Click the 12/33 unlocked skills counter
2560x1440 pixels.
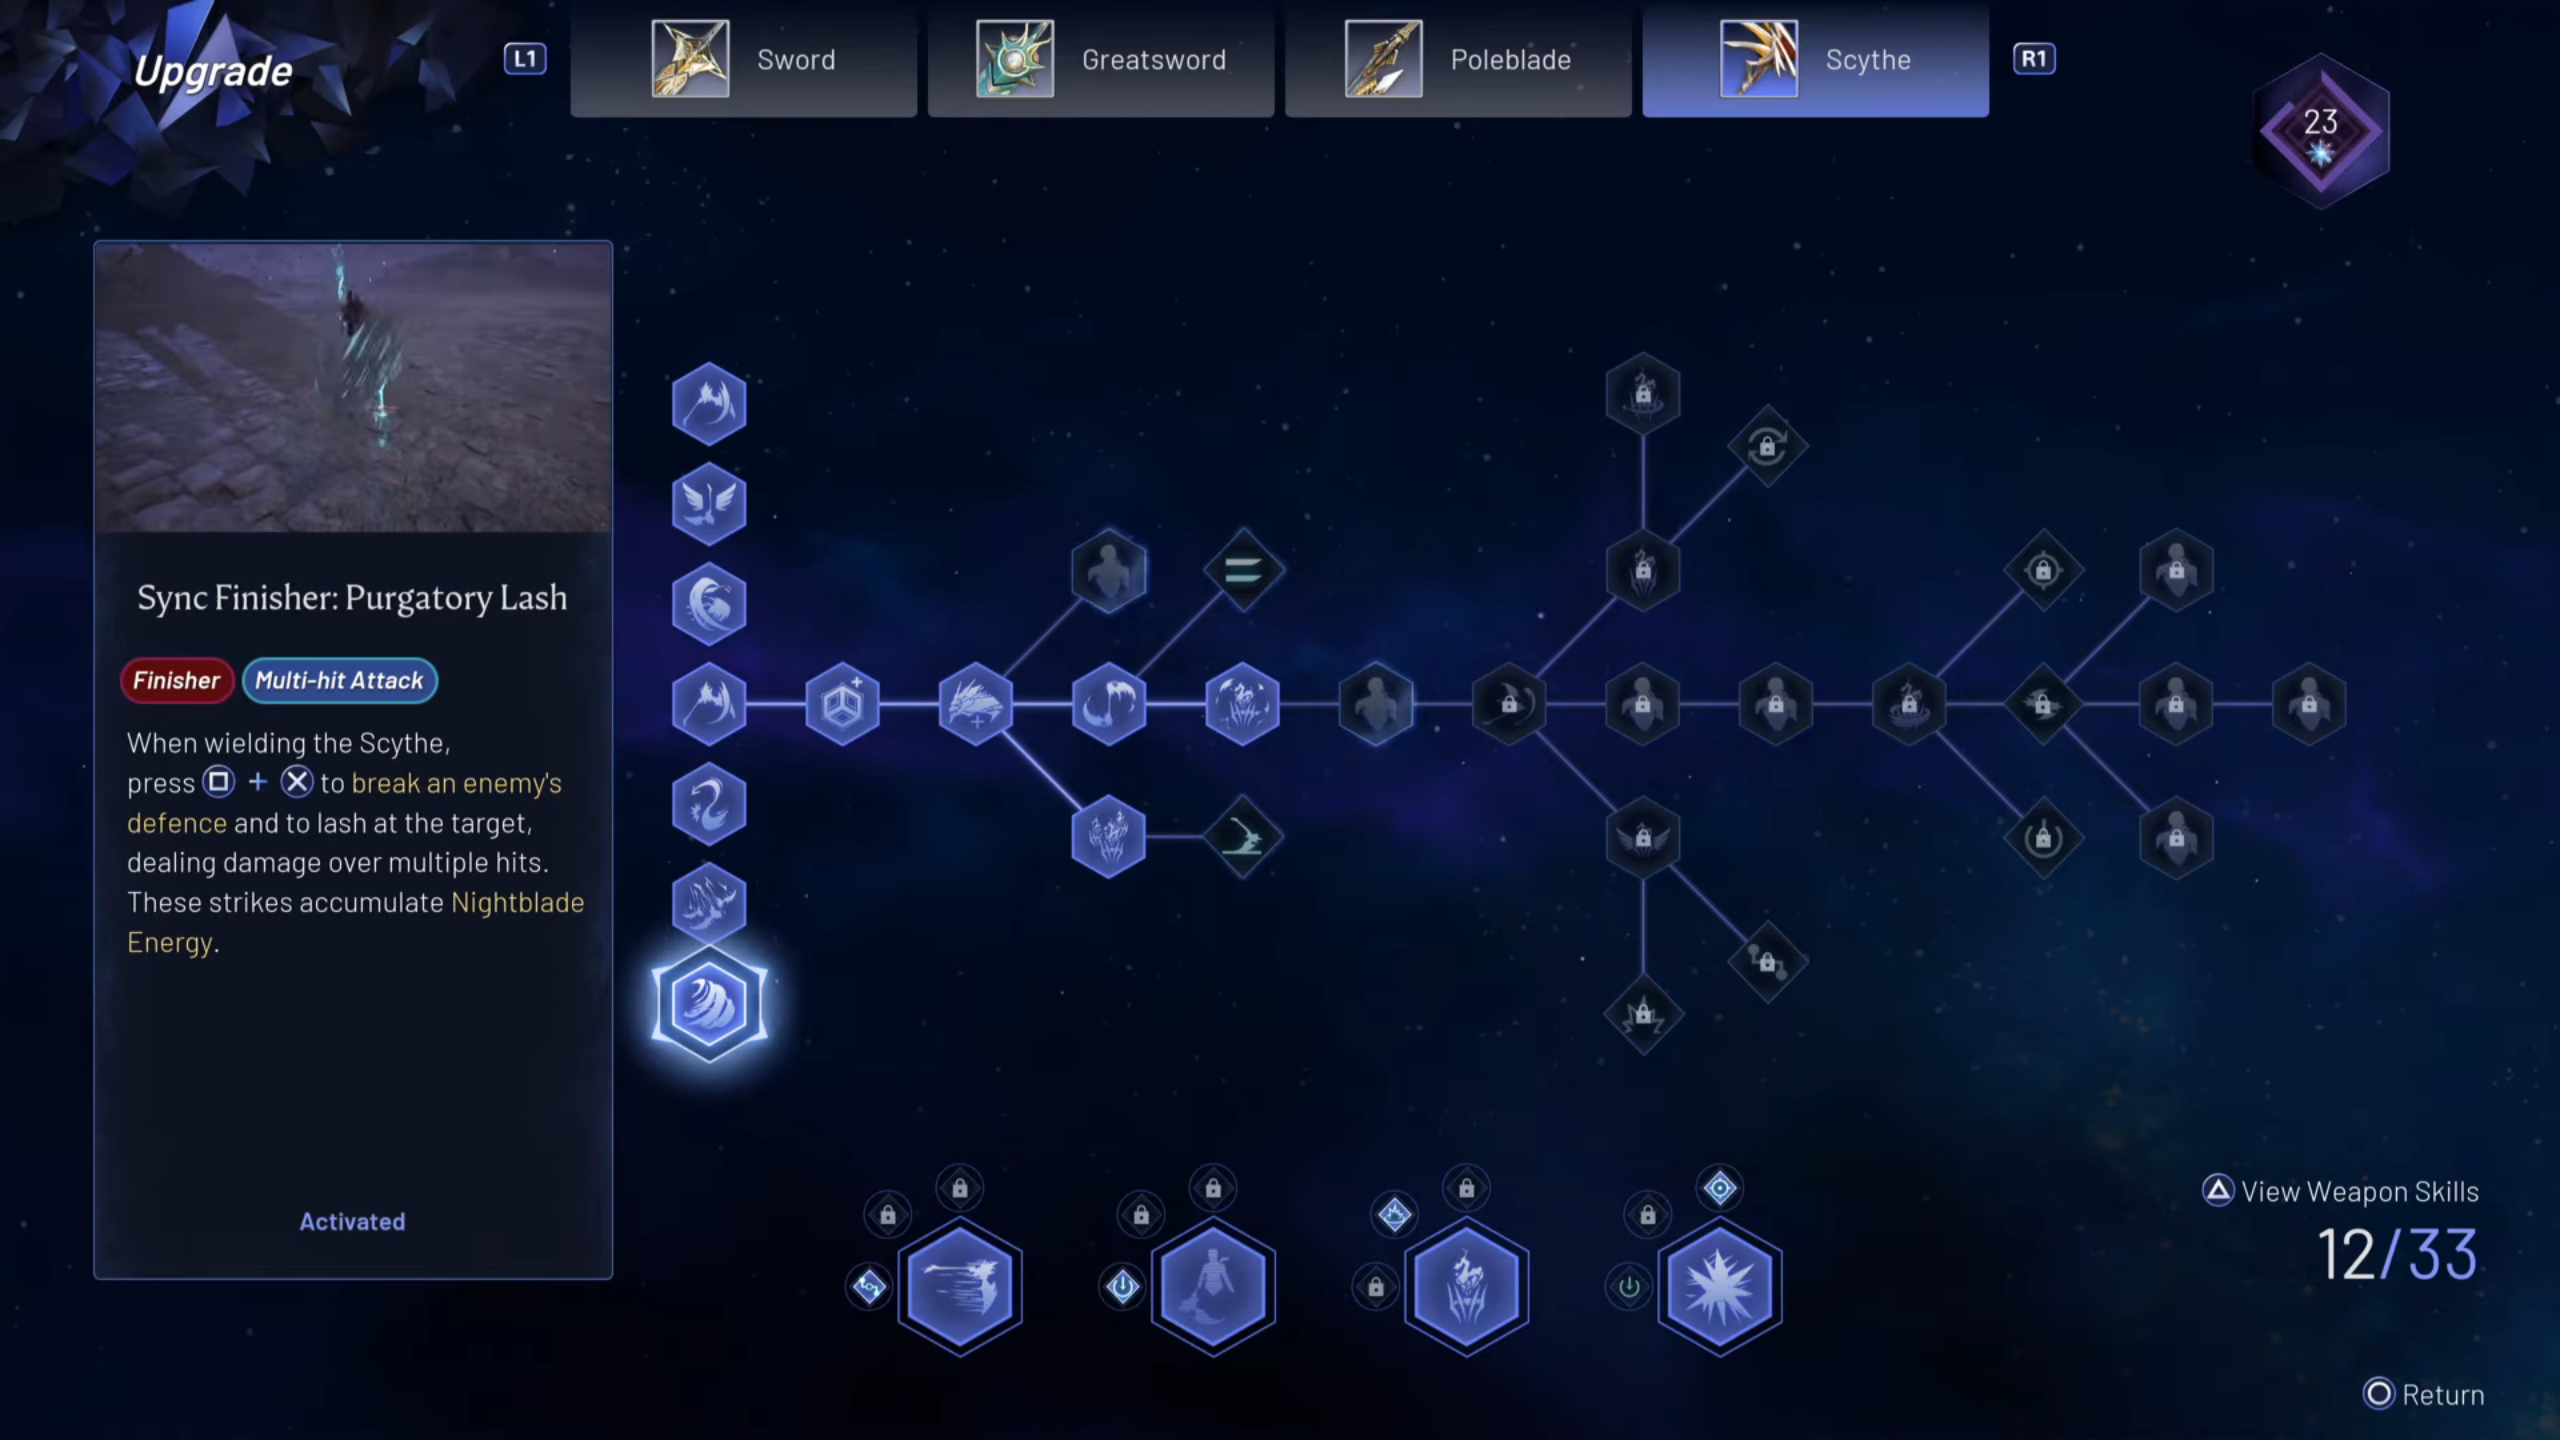click(x=2397, y=1254)
